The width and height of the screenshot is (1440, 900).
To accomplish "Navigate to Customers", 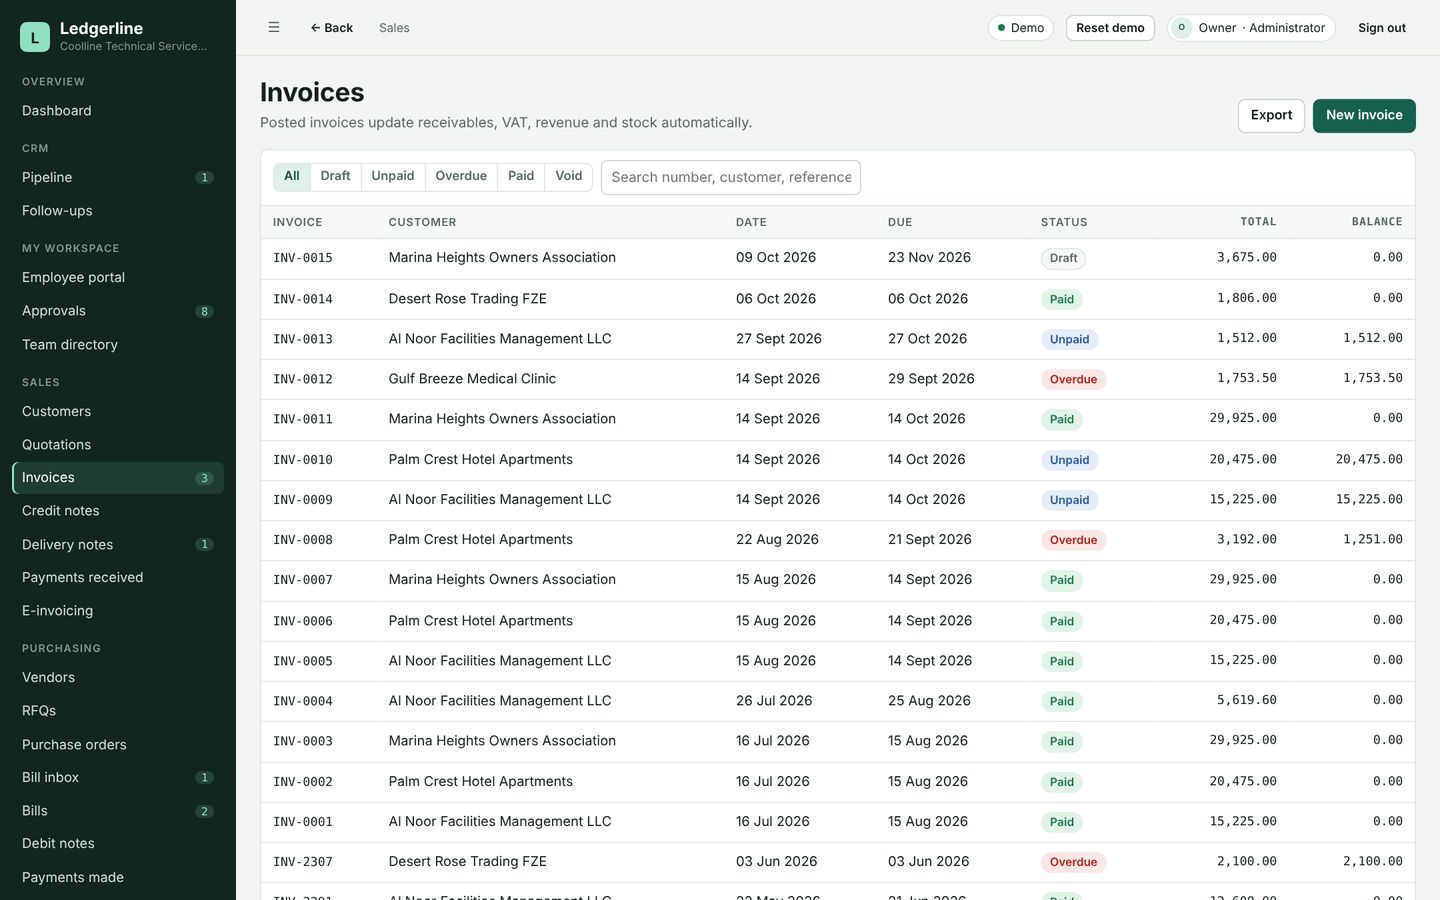I will click(x=118, y=412).
